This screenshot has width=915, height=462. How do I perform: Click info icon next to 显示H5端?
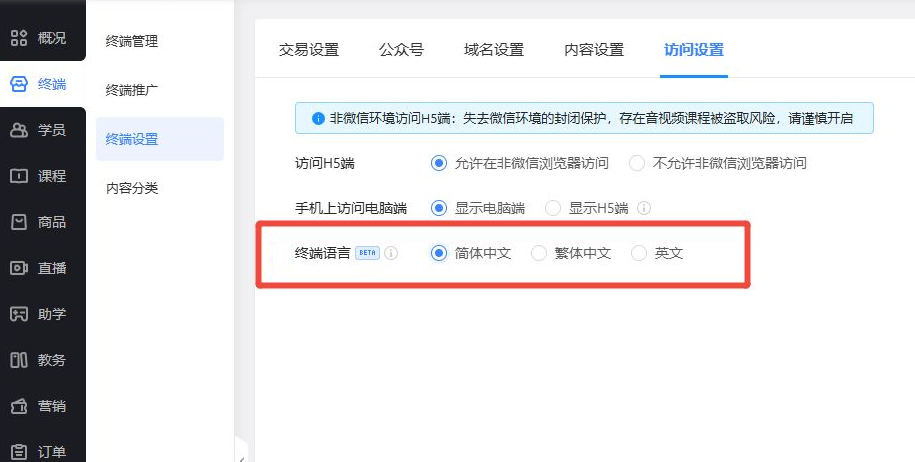[x=644, y=208]
